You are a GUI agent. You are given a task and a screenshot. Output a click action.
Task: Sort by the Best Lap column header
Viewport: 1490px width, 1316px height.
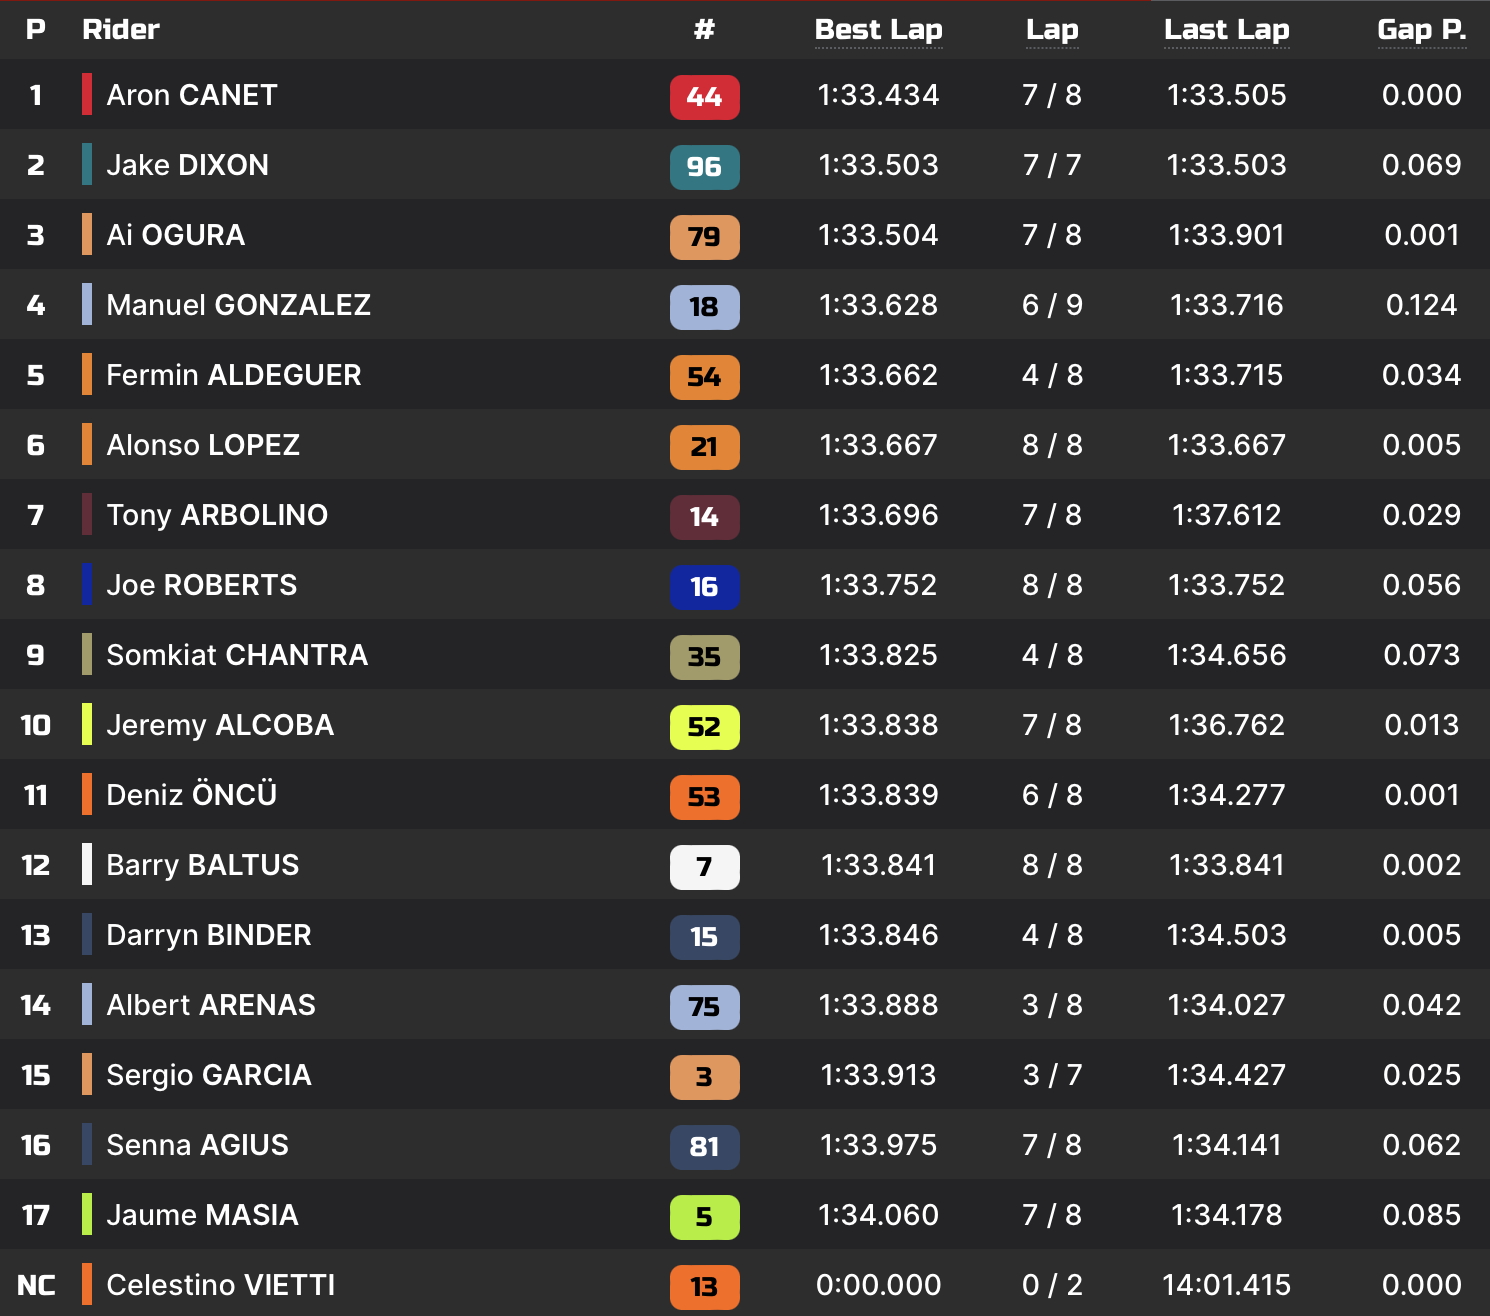(878, 30)
